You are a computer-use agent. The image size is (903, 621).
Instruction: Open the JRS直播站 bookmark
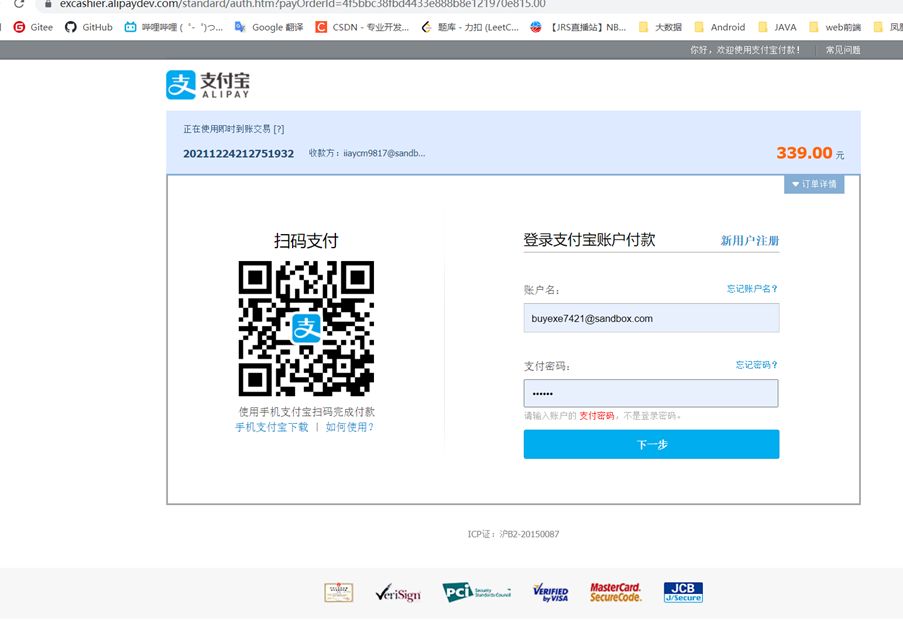pos(578,27)
